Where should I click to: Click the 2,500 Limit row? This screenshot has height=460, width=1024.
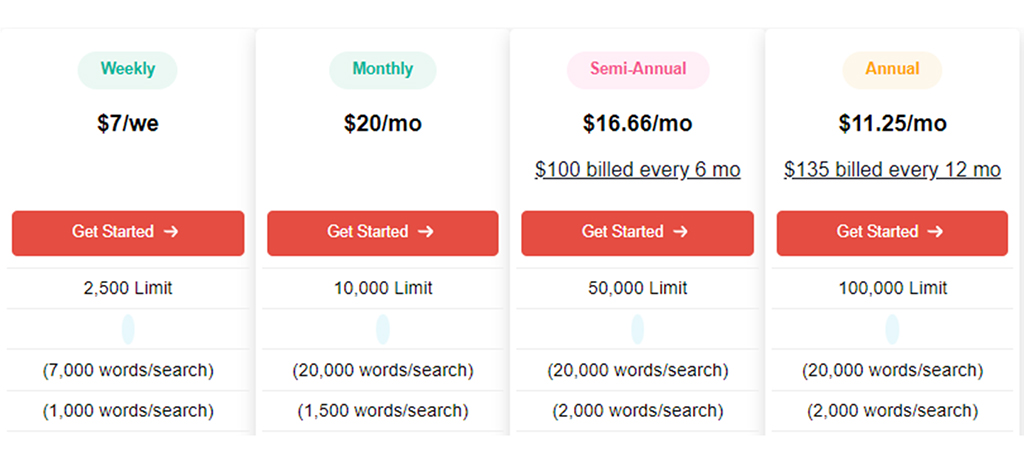(x=128, y=288)
